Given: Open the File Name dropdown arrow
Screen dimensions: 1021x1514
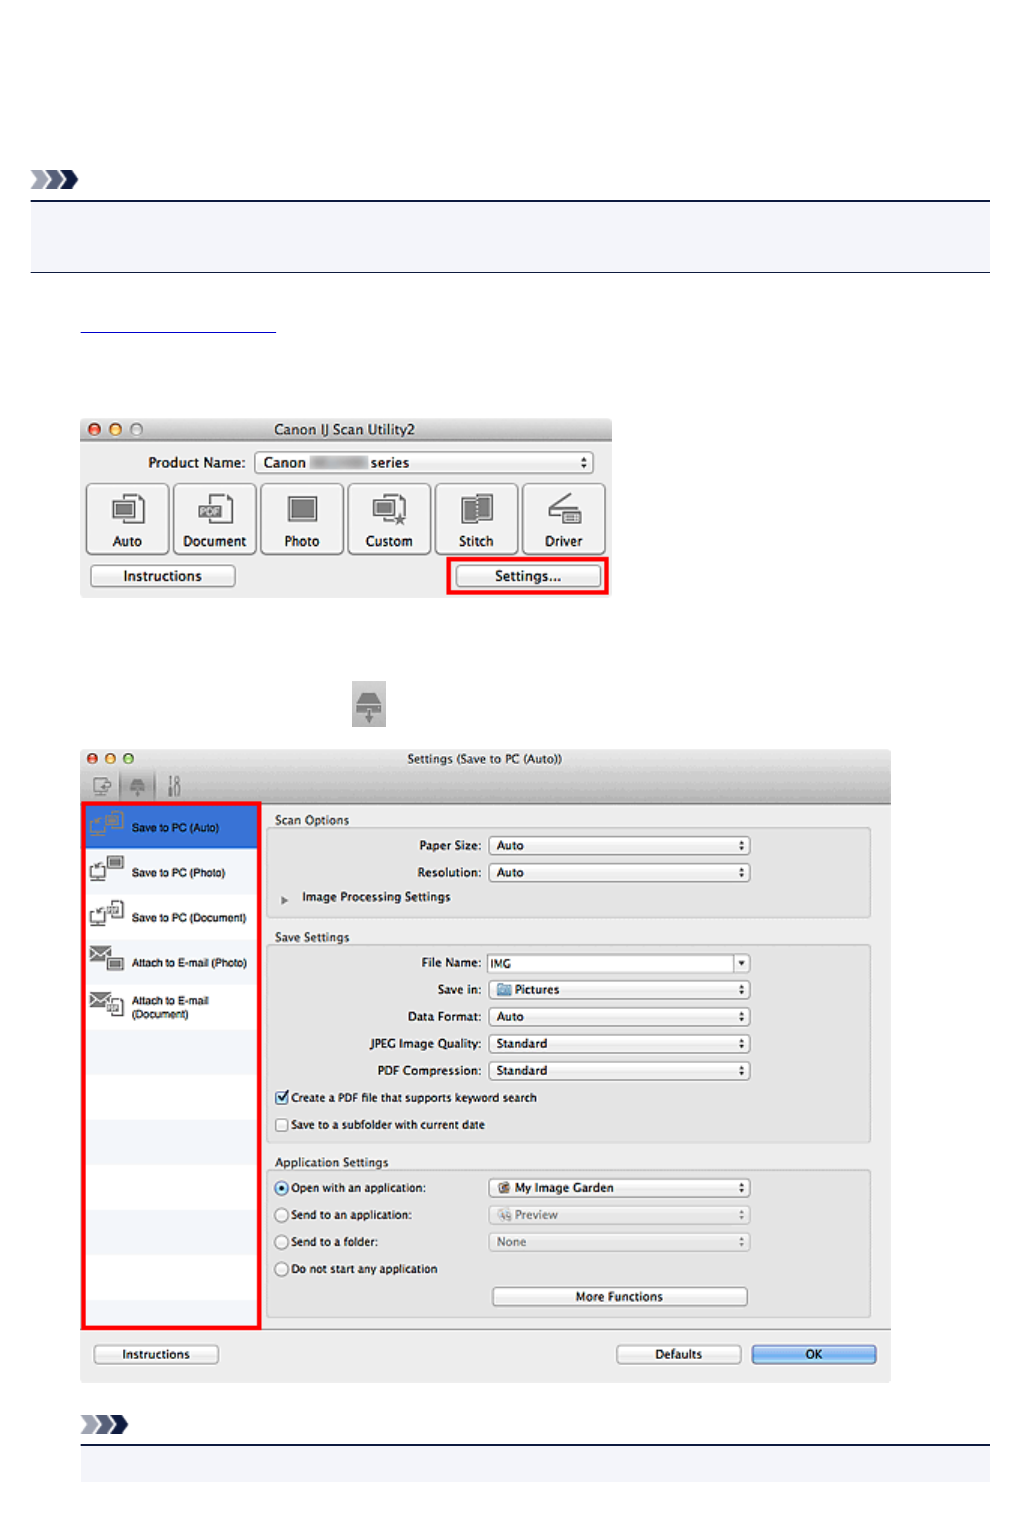Looking at the screenshot, I should 742,963.
